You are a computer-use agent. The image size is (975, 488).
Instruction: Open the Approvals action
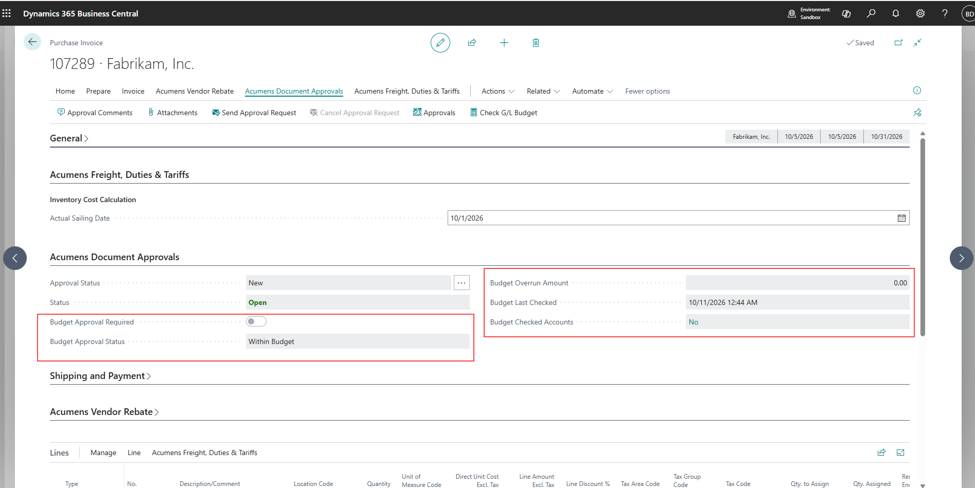click(434, 113)
